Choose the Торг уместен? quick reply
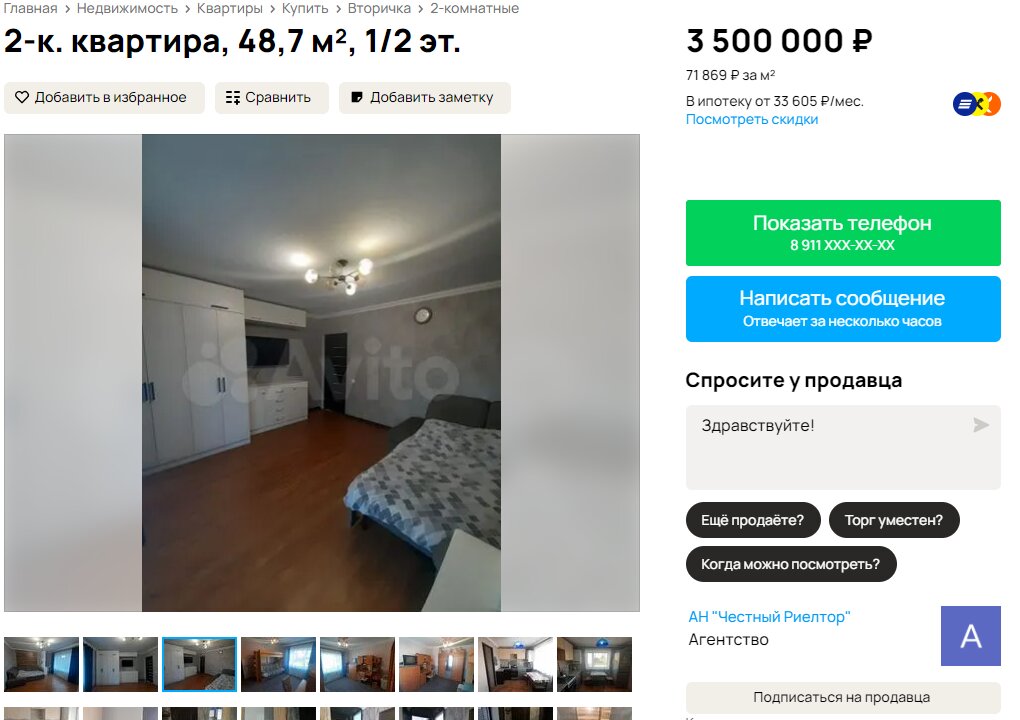Image resolution: width=1020 pixels, height=720 pixels. 894,520
